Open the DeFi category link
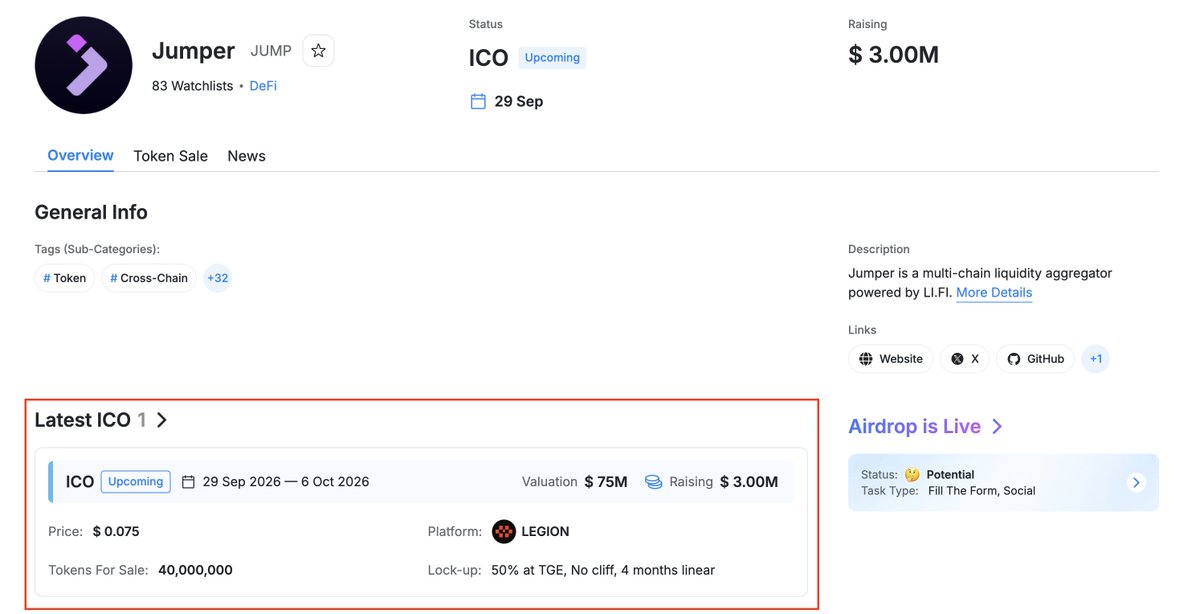 point(263,86)
